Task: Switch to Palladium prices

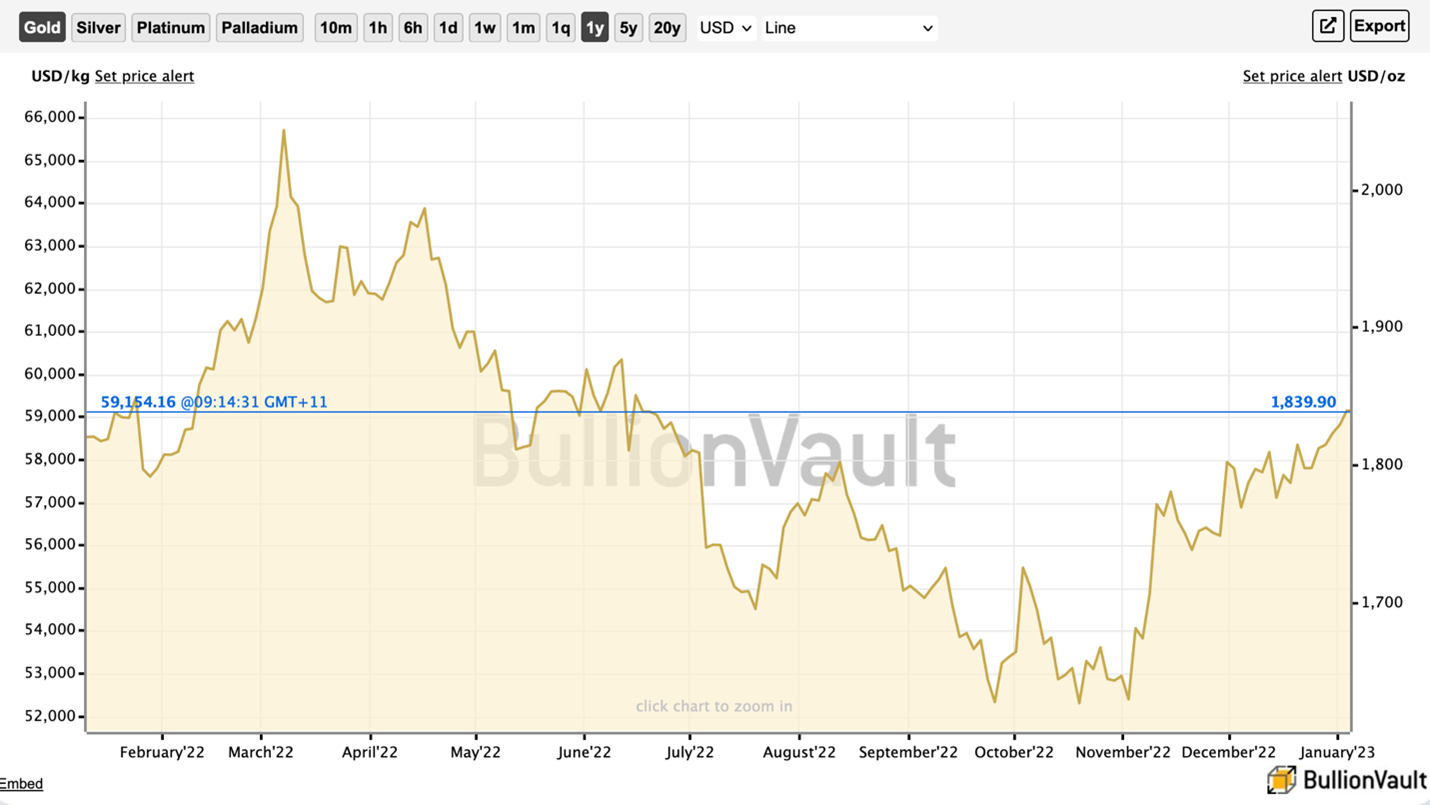Action: point(260,27)
